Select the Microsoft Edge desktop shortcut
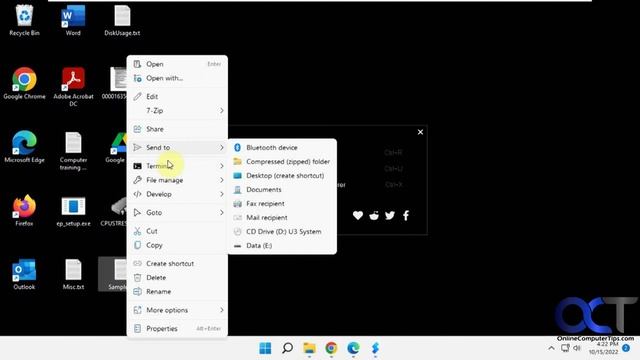640x360 pixels. click(x=24, y=147)
